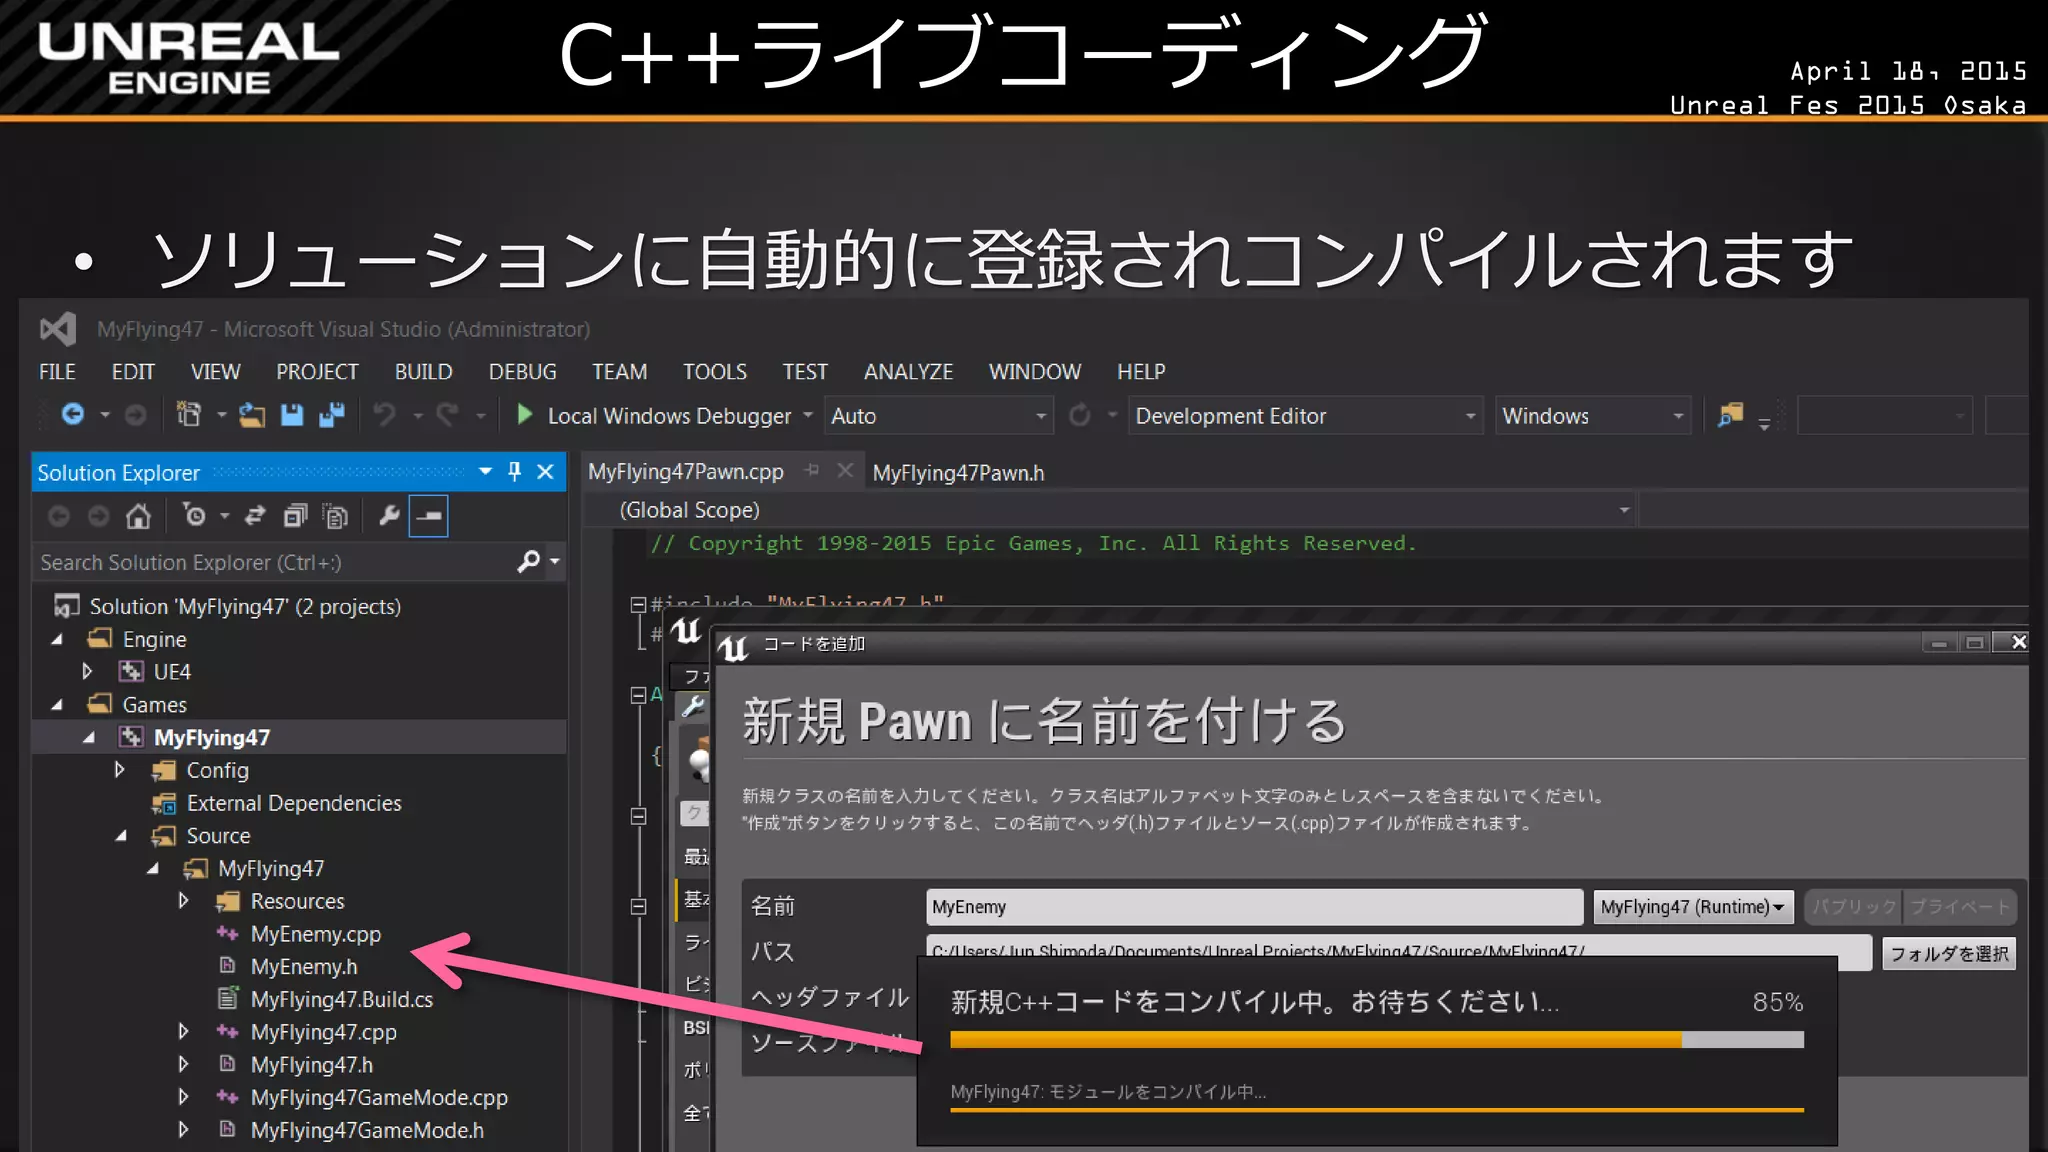Image resolution: width=2048 pixels, height=1152 pixels.
Task: Click the name field containing MyEnemy
Action: point(1254,907)
